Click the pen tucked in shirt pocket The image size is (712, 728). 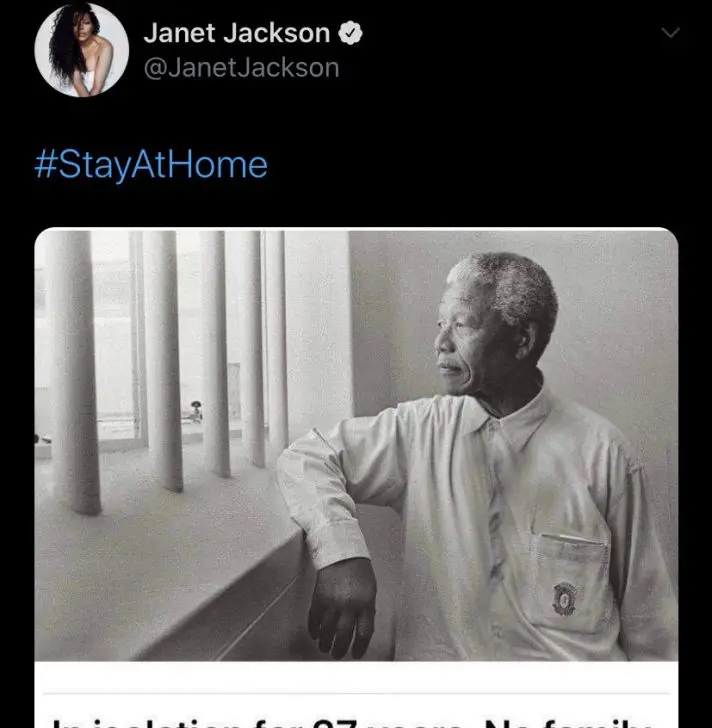click(x=574, y=539)
